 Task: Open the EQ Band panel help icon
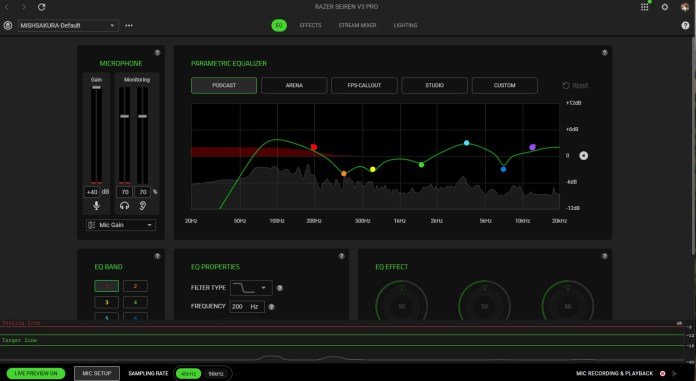tap(157, 256)
